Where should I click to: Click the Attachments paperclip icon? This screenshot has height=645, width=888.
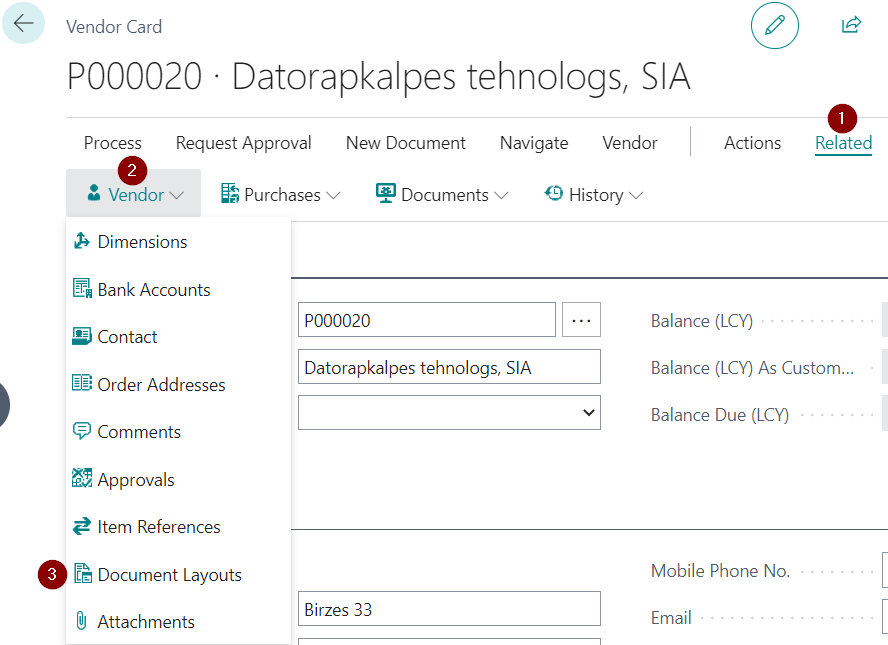[82, 621]
